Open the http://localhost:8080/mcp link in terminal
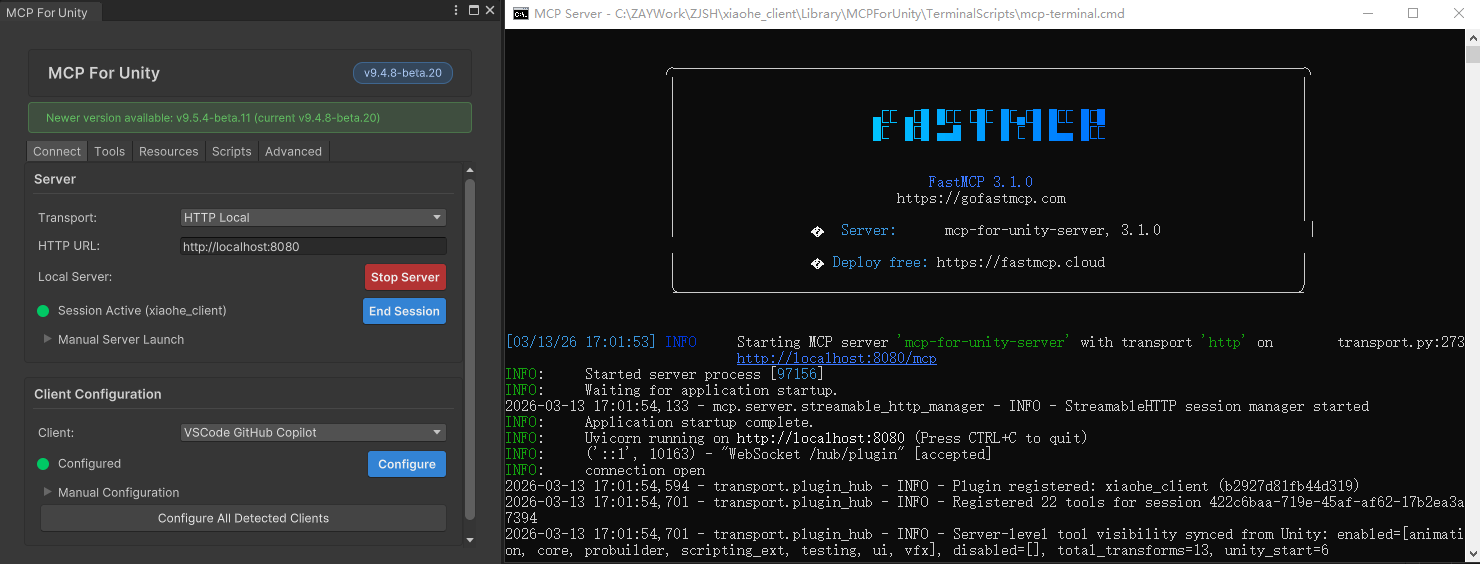The width and height of the screenshot is (1480, 564). [x=836, y=358]
